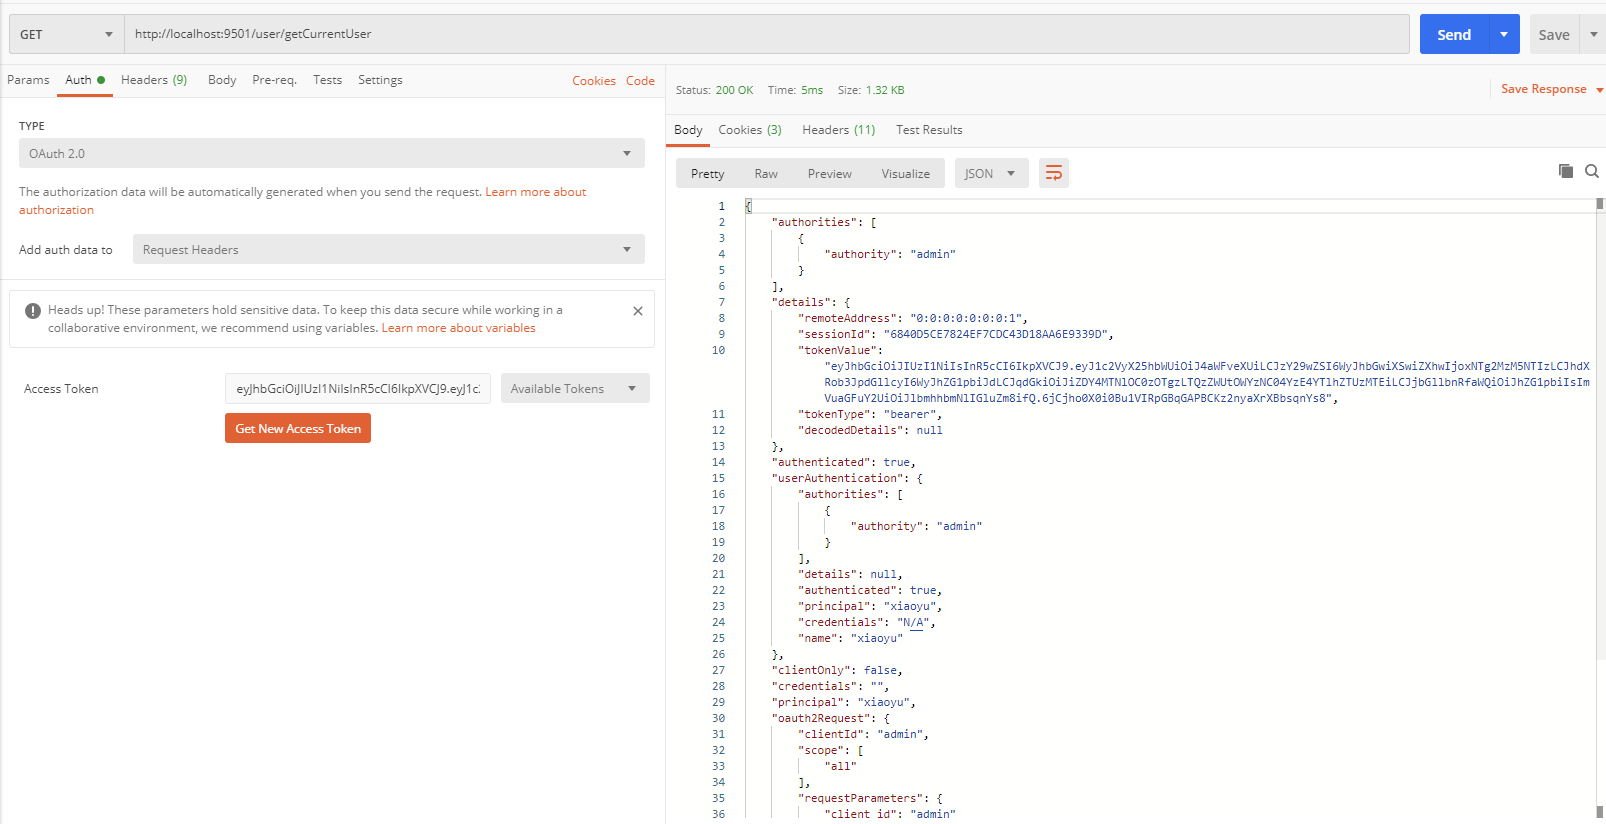1606x824 pixels.
Task: Select the response Body tab
Action: pos(688,130)
